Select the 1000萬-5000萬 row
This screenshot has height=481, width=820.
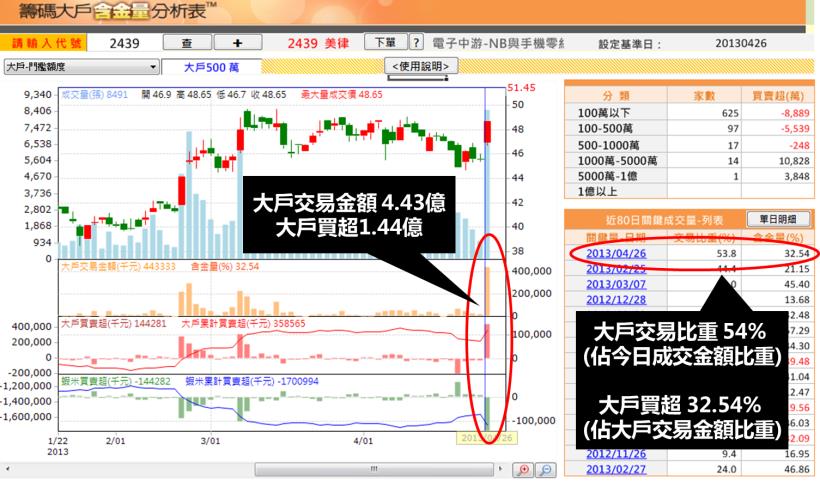(689, 161)
